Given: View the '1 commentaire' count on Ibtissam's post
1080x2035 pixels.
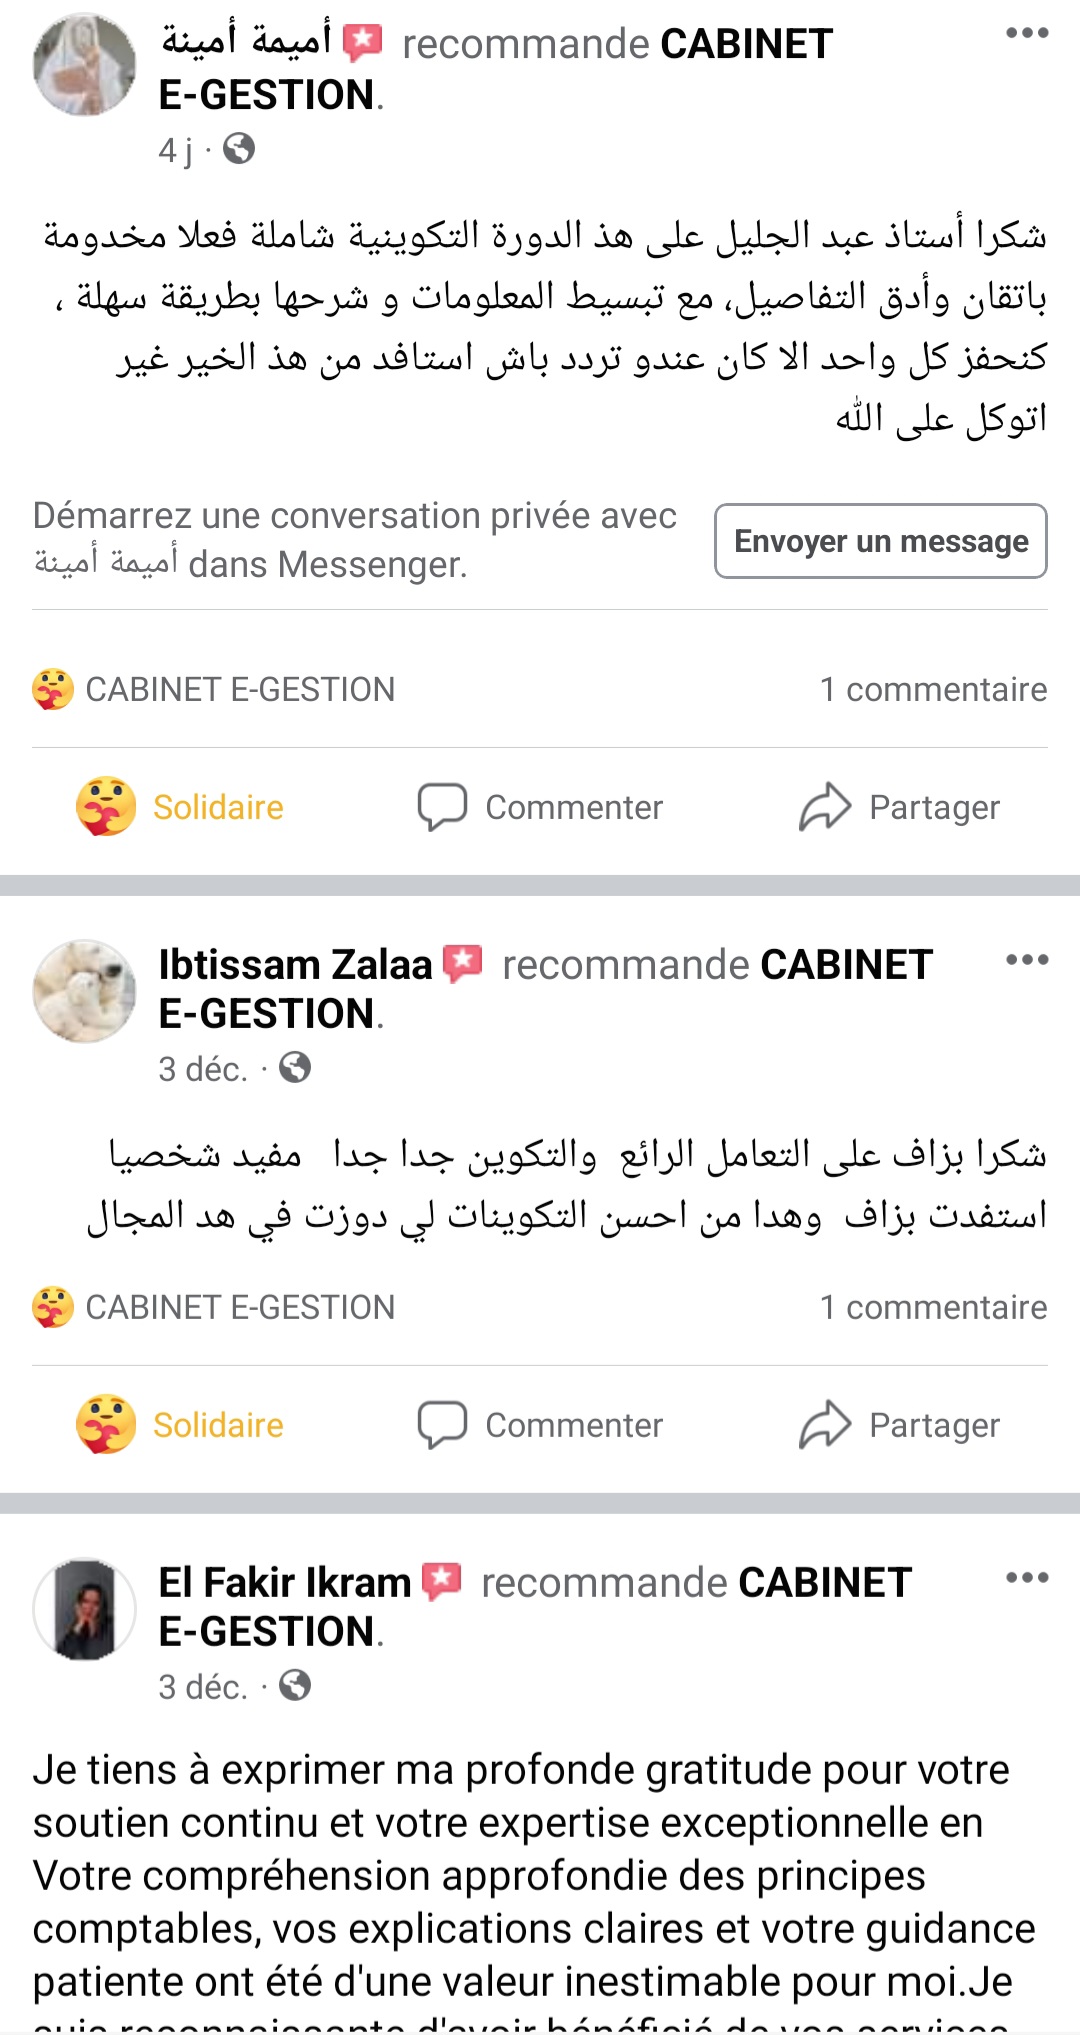Looking at the screenshot, I should point(933,1307).
